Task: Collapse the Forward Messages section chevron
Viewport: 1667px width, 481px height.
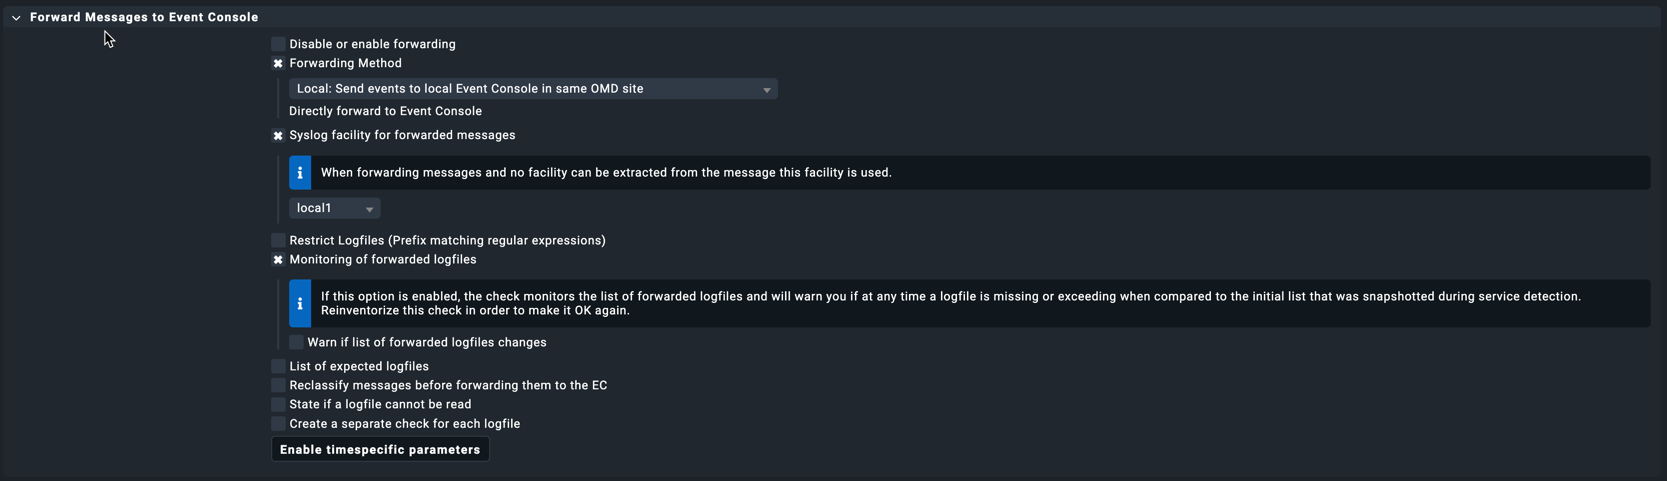Action: [16, 18]
